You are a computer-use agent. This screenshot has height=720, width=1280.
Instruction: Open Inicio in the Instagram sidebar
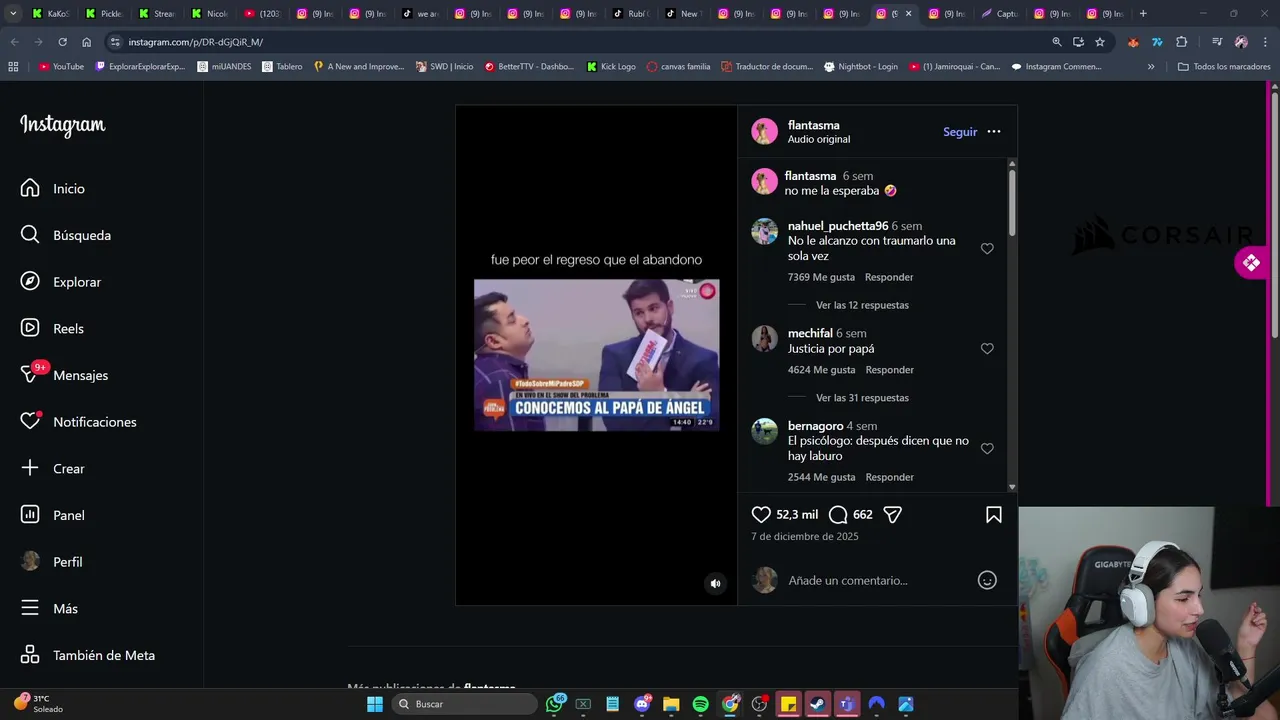53,188
